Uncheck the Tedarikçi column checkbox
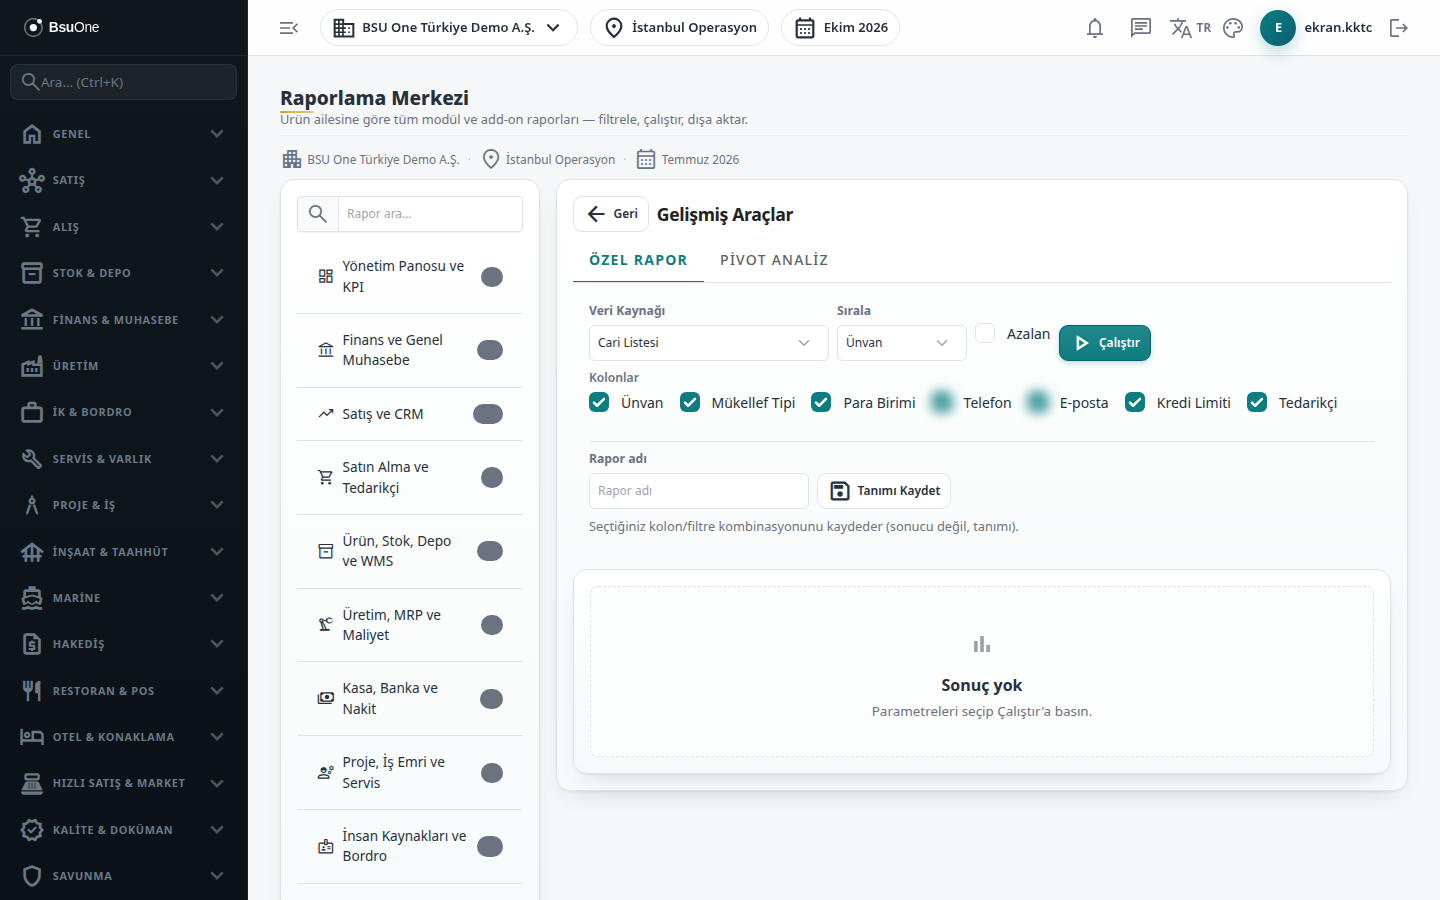This screenshot has width=1440, height=900. [x=1257, y=402]
